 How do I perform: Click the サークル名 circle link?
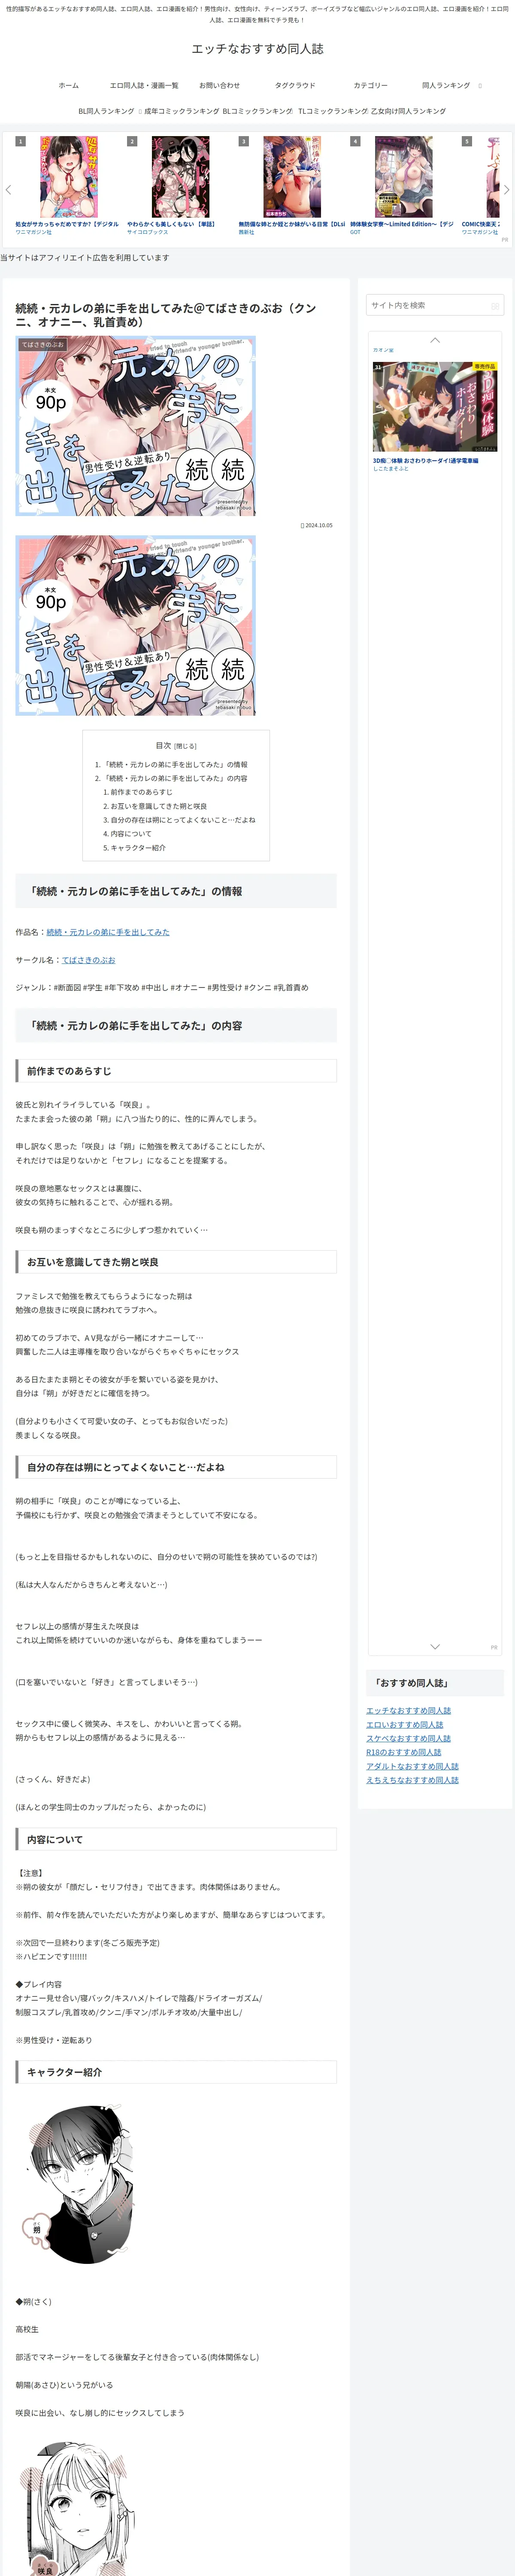(88, 960)
